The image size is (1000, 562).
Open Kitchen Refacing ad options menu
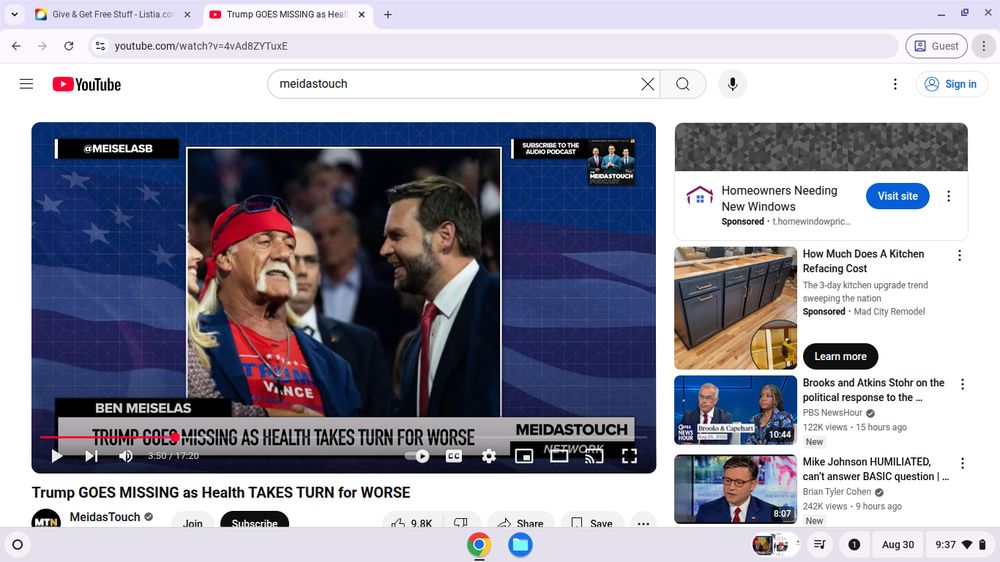click(959, 255)
